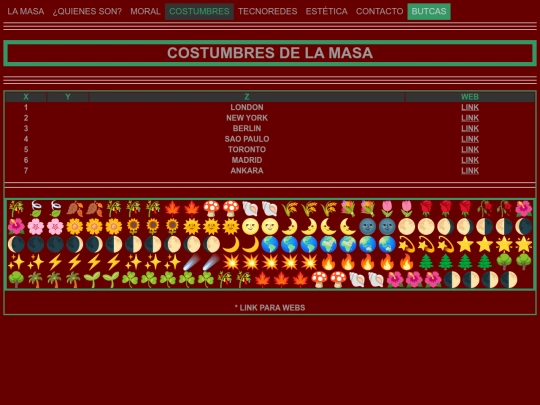
Task: Pick the comet emoji adjacent to the collision burst
Action: 211,262
